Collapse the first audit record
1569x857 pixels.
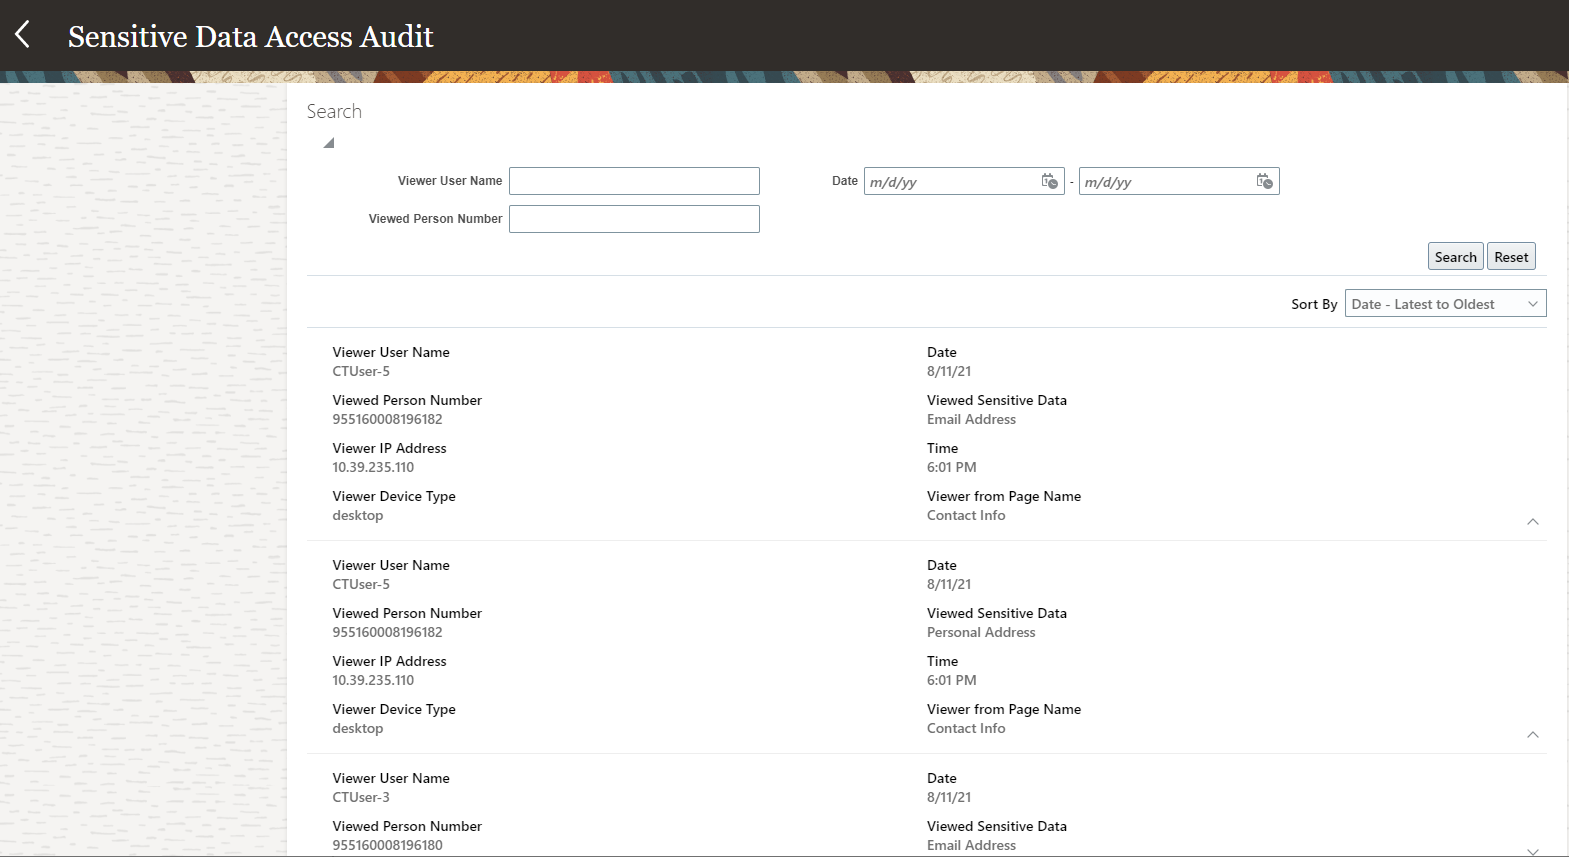click(1532, 521)
